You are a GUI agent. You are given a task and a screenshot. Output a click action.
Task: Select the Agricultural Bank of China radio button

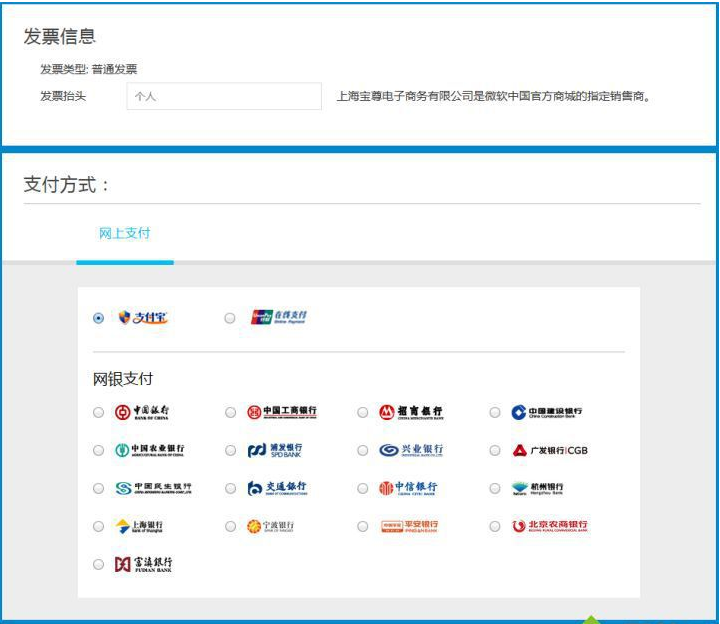(x=98, y=451)
